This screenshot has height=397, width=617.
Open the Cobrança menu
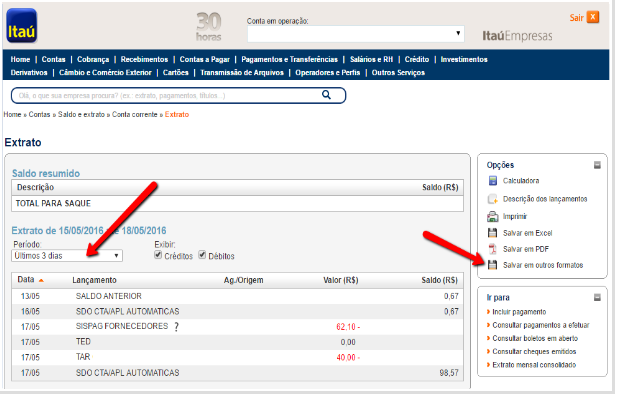(93, 59)
